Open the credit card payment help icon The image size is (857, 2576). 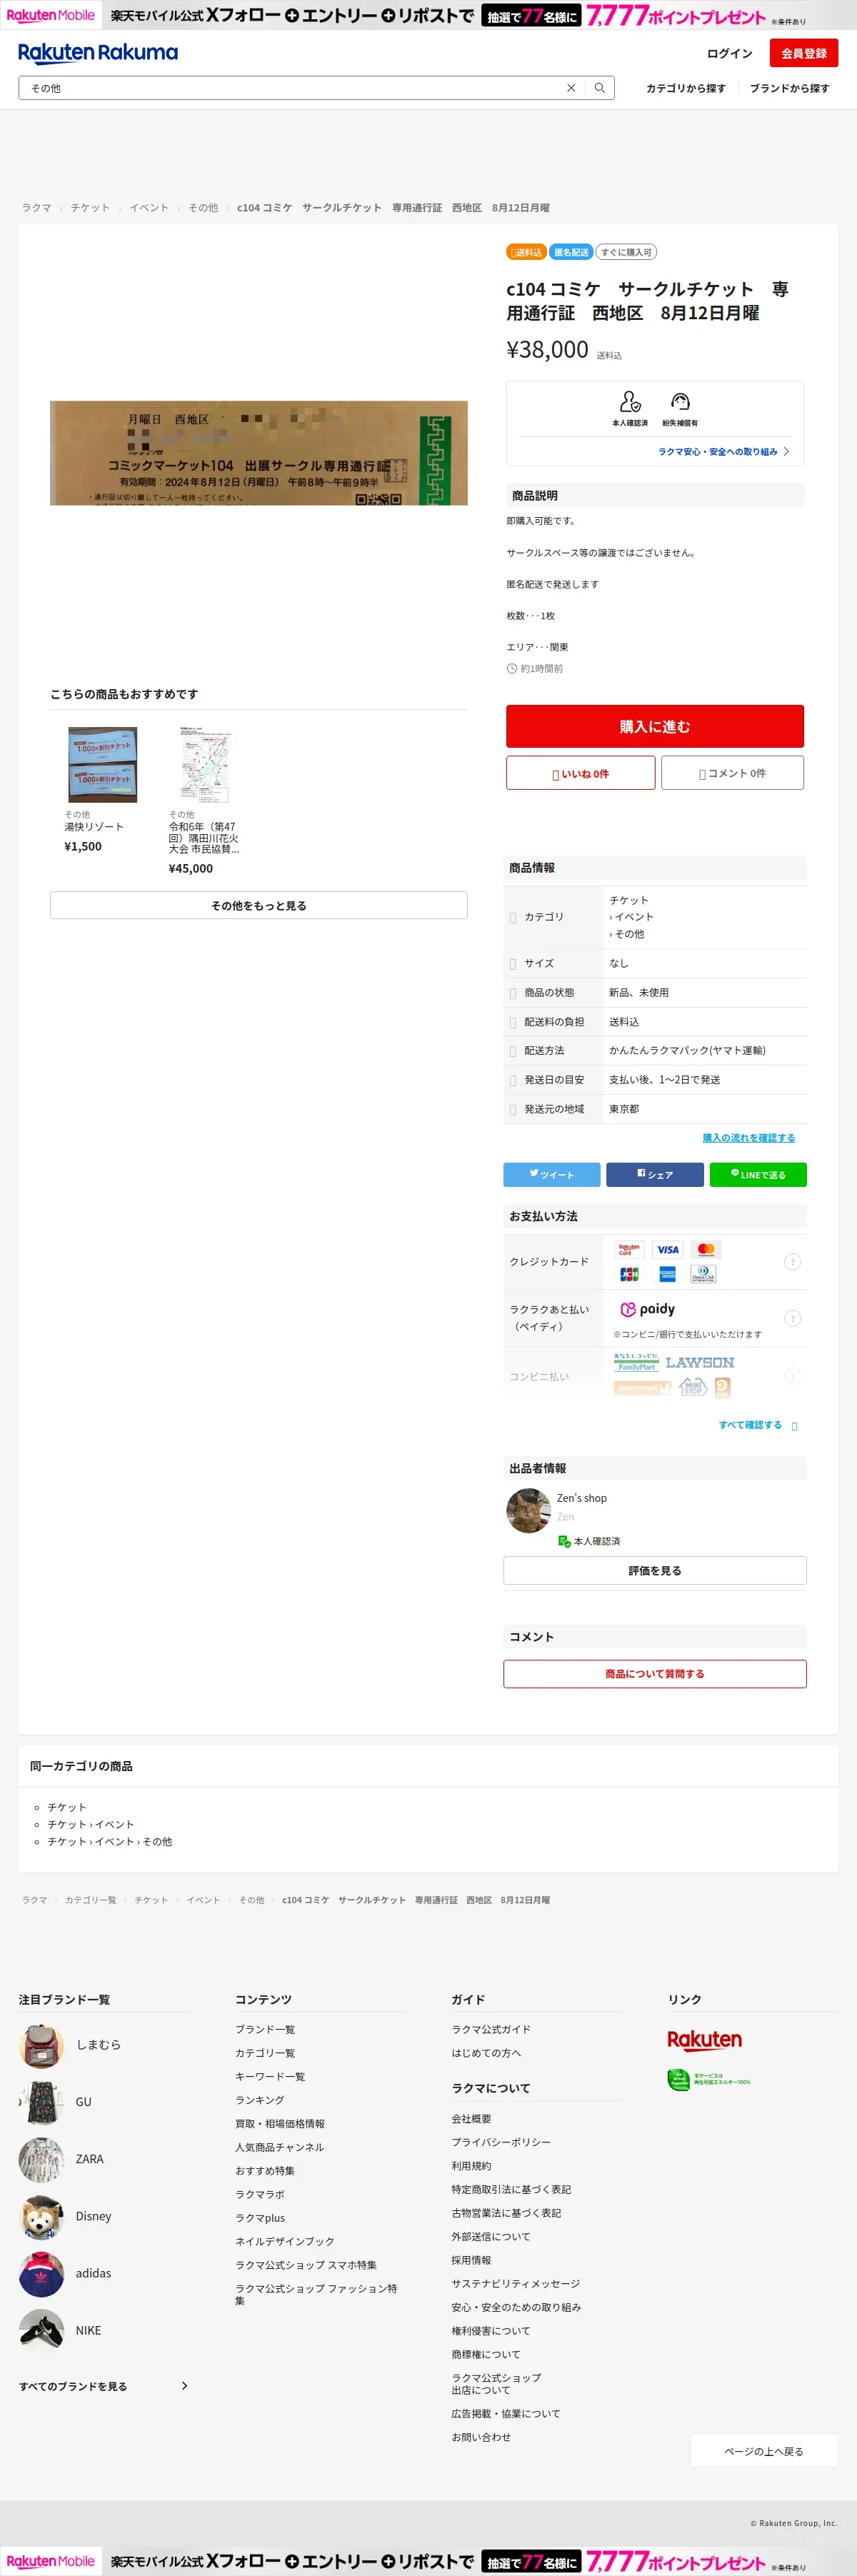tap(792, 1262)
